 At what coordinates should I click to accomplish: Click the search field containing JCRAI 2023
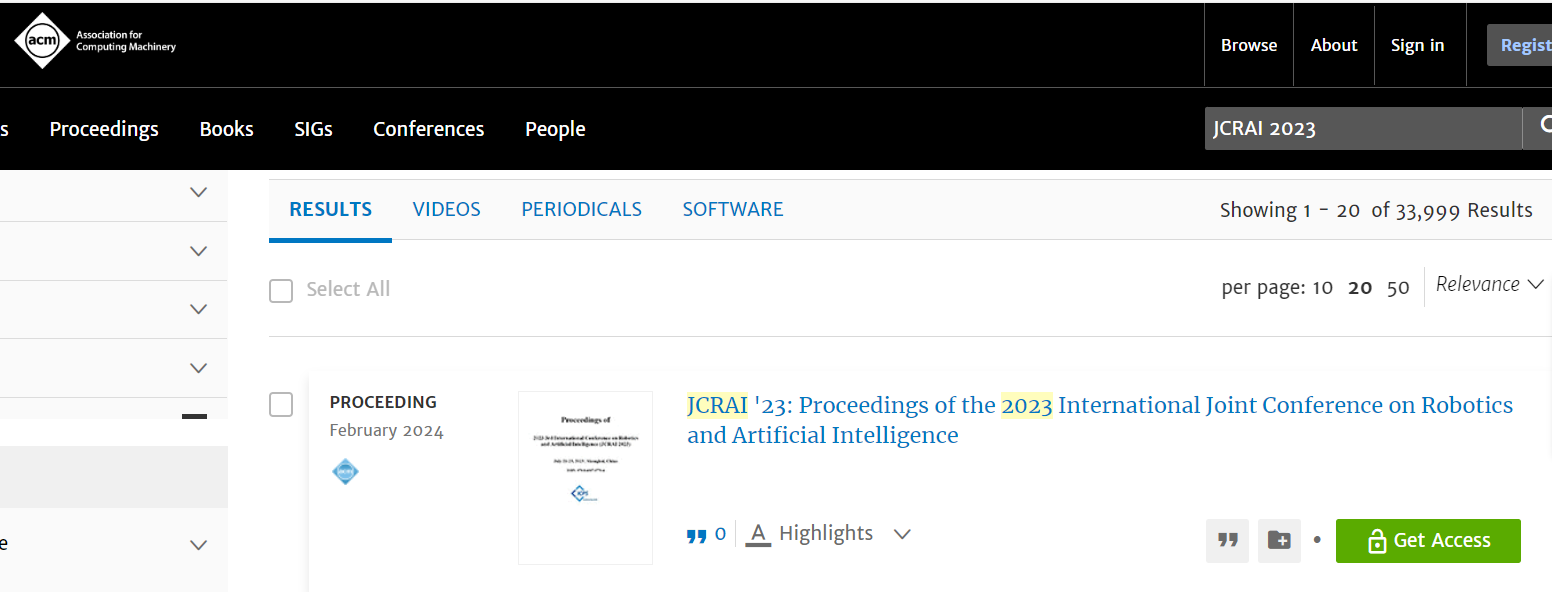click(x=1363, y=128)
